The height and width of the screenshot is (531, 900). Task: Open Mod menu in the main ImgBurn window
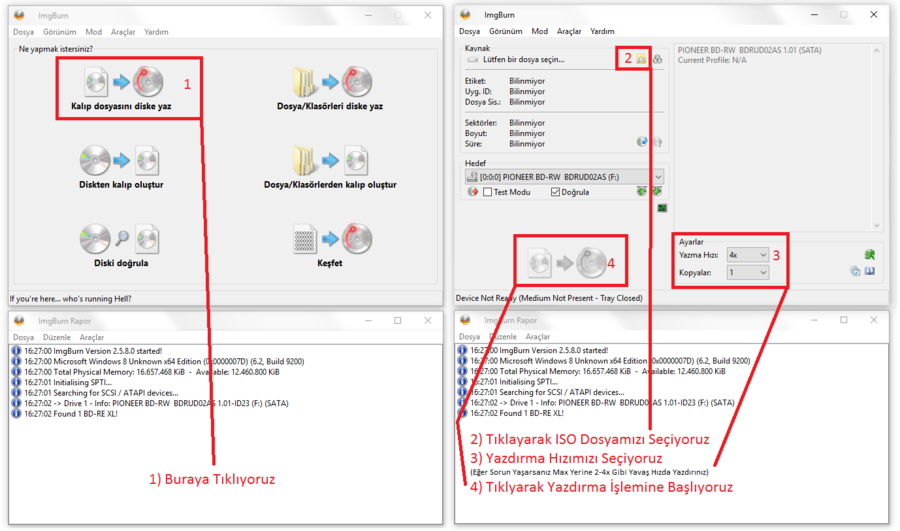pyautogui.click(x=94, y=32)
